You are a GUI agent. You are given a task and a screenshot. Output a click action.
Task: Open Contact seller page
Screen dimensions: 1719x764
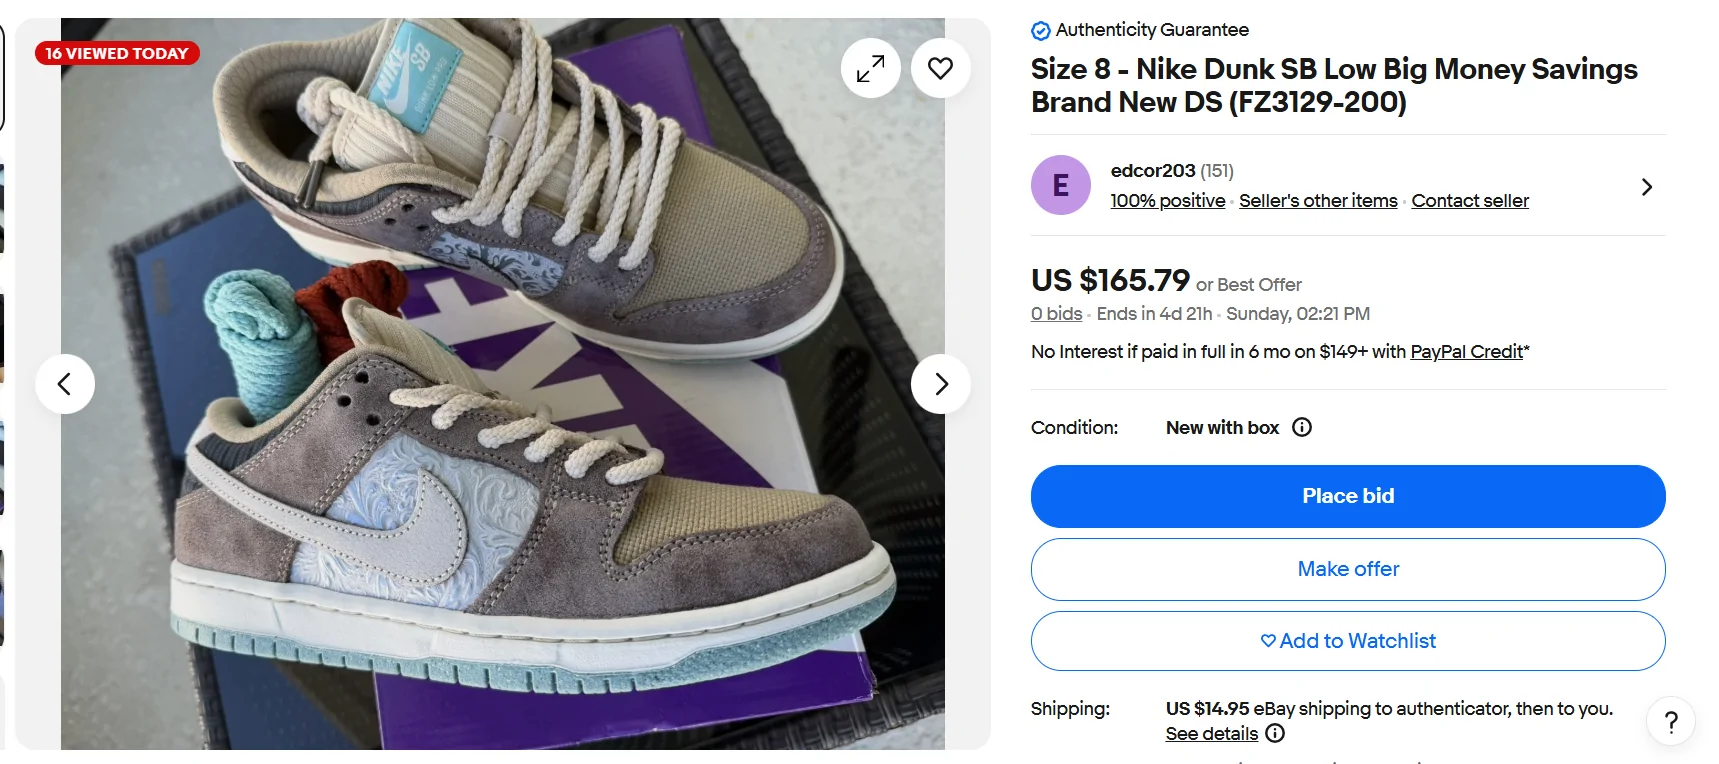click(1469, 200)
